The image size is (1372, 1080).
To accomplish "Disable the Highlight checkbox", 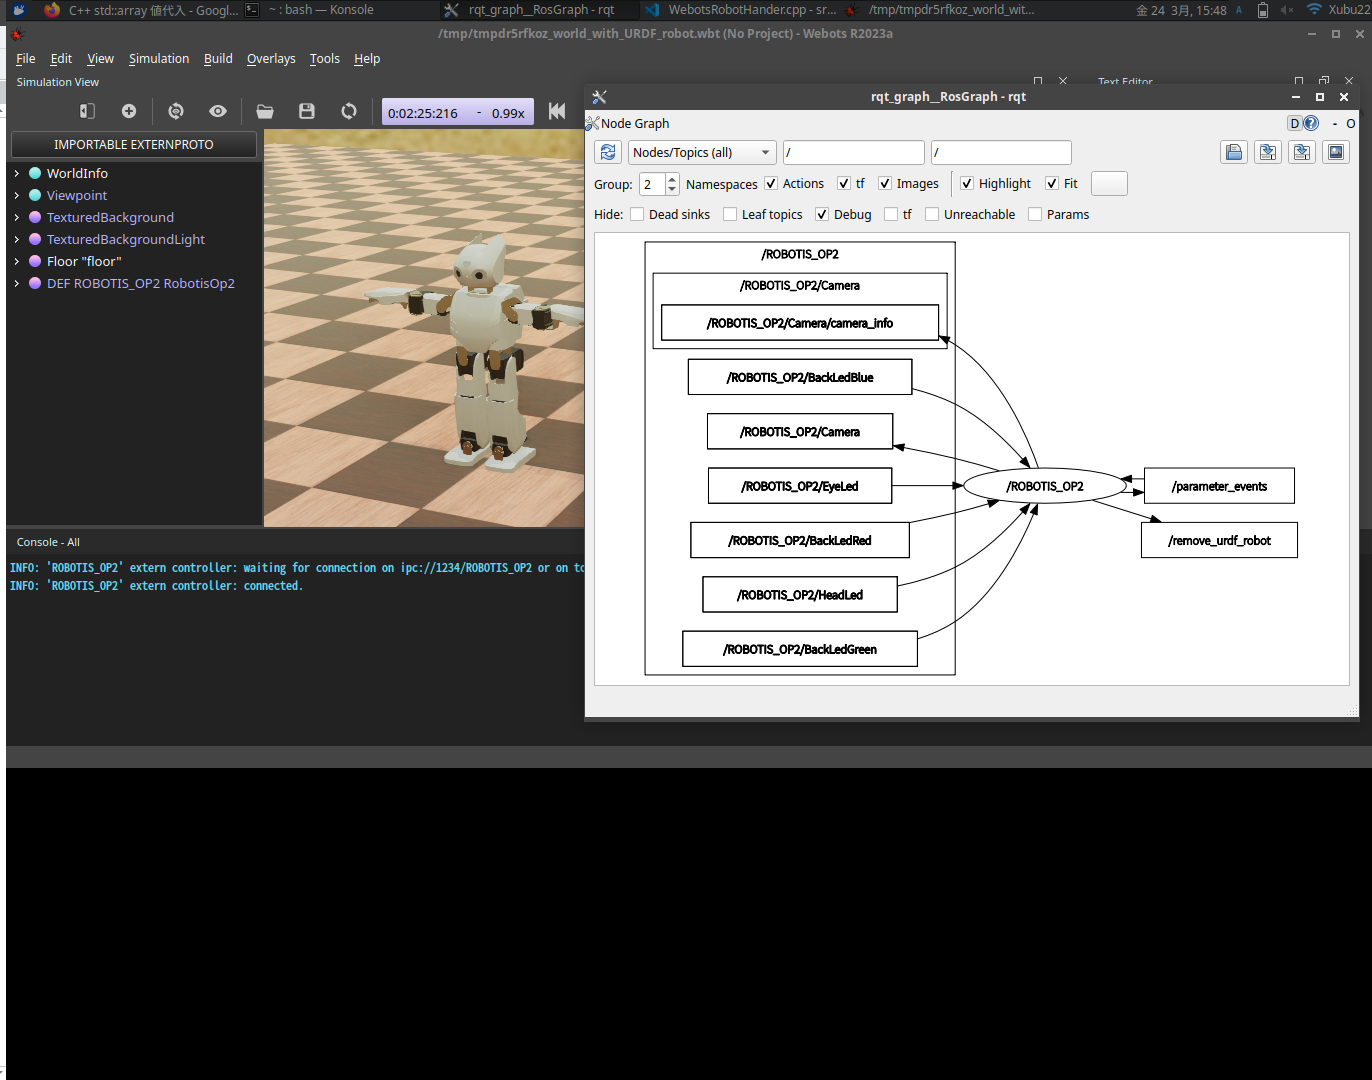I will (x=967, y=183).
